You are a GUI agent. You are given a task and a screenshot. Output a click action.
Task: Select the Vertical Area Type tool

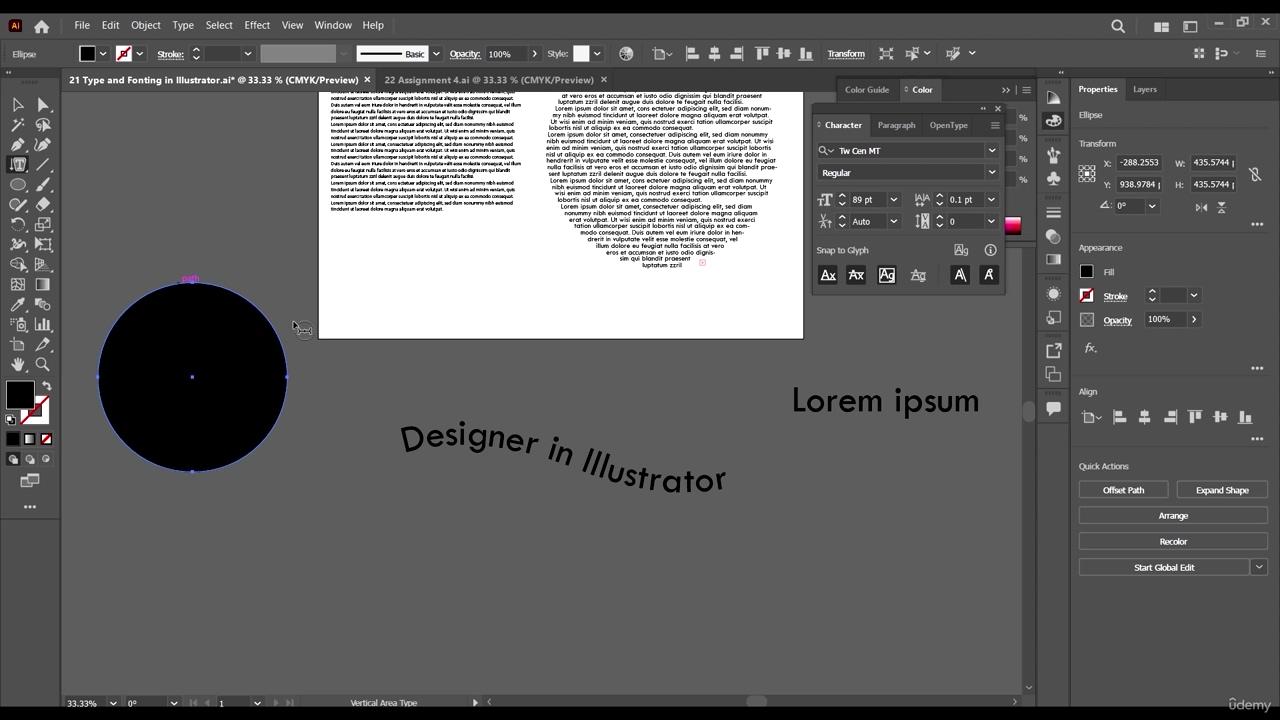tap(18, 165)
